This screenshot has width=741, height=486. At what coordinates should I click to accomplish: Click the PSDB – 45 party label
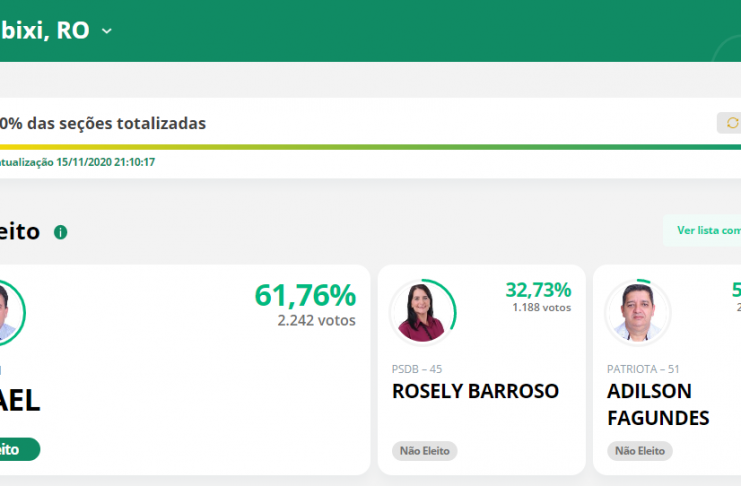pos(417,369)
